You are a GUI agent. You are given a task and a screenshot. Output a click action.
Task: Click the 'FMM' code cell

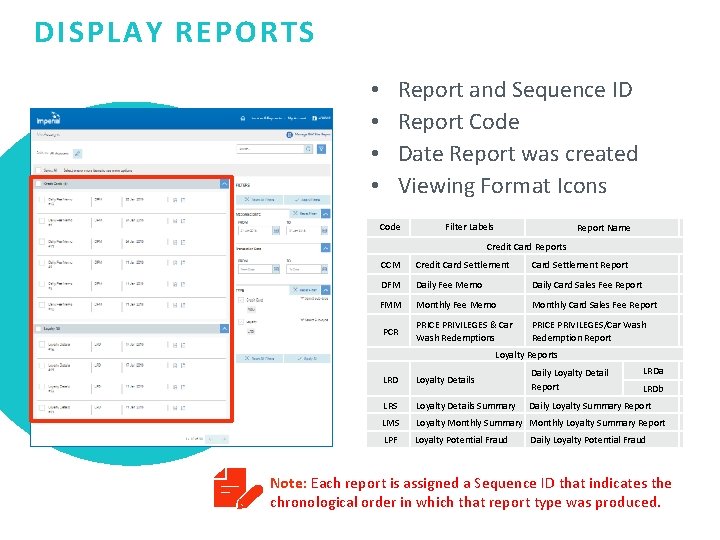[x=390, y=305]
